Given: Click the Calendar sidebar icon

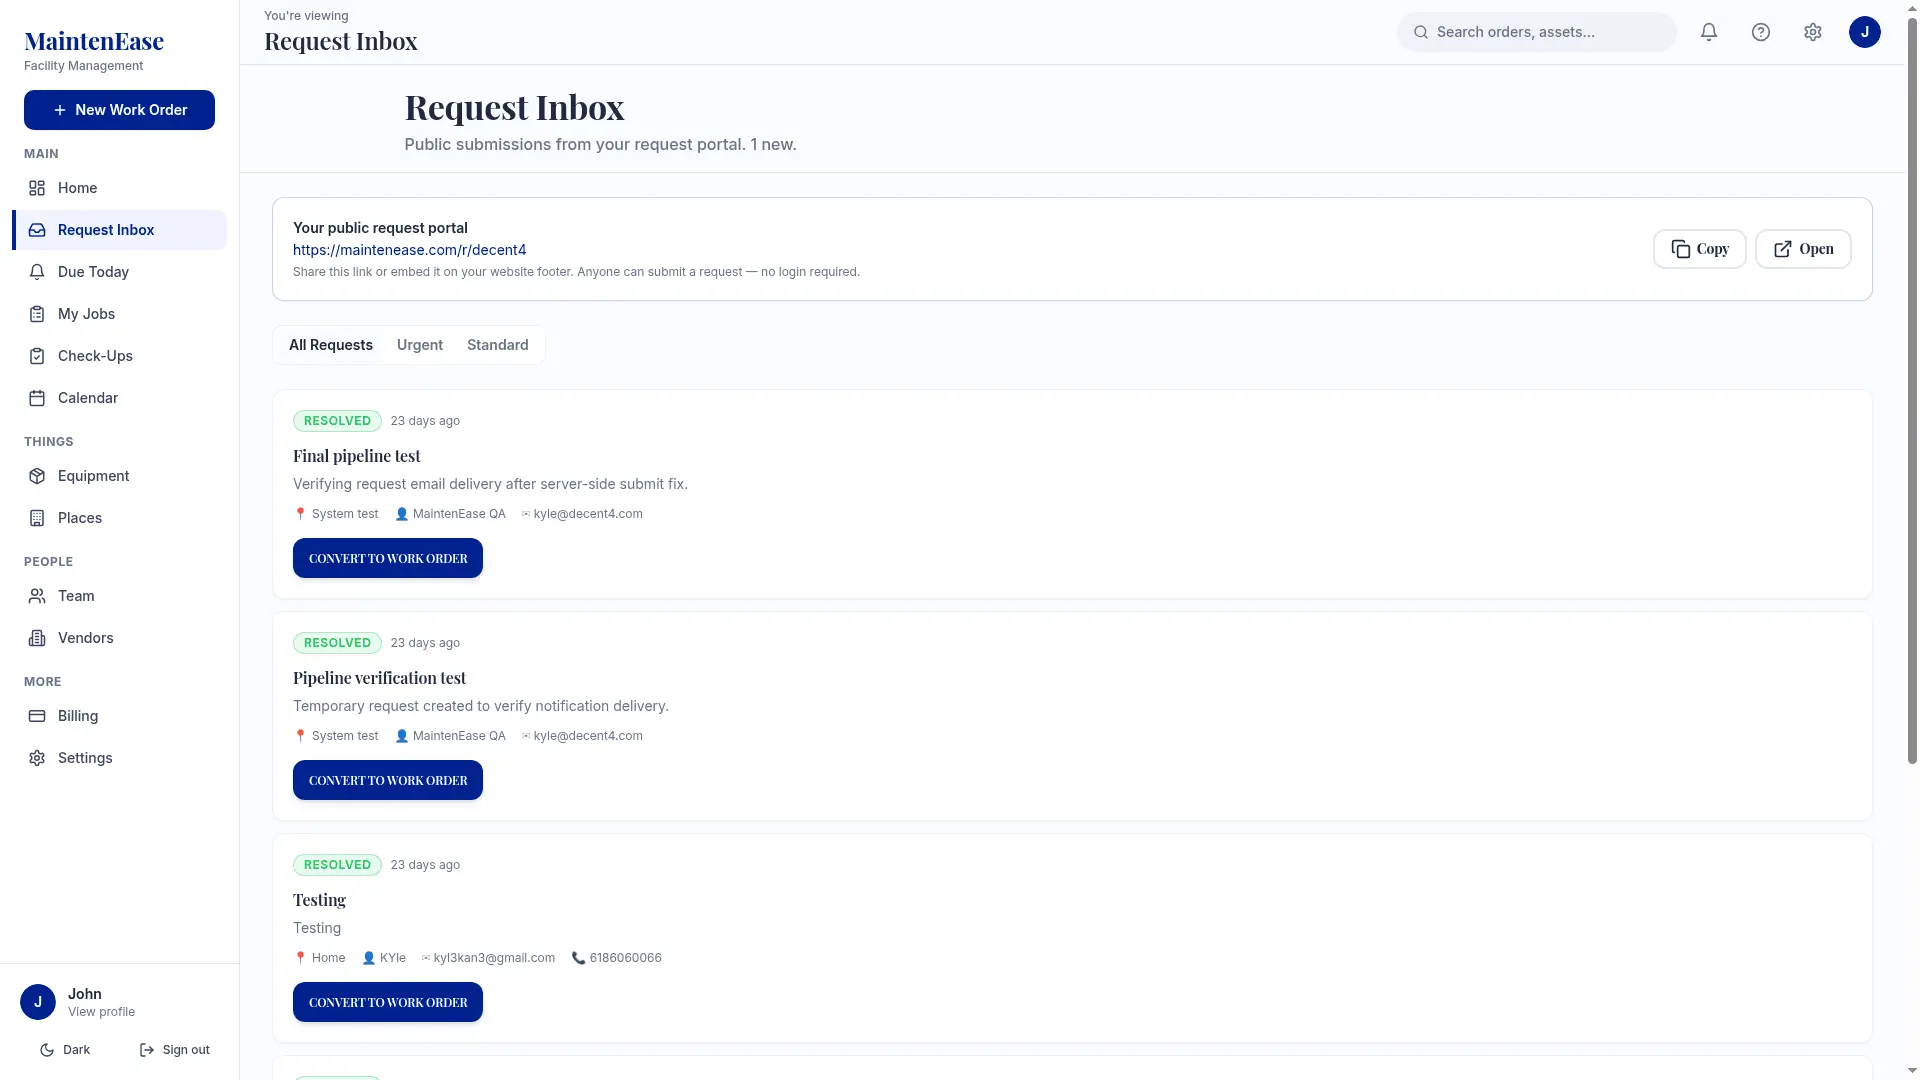Looking at the screenshot, I should pos(37,398).
